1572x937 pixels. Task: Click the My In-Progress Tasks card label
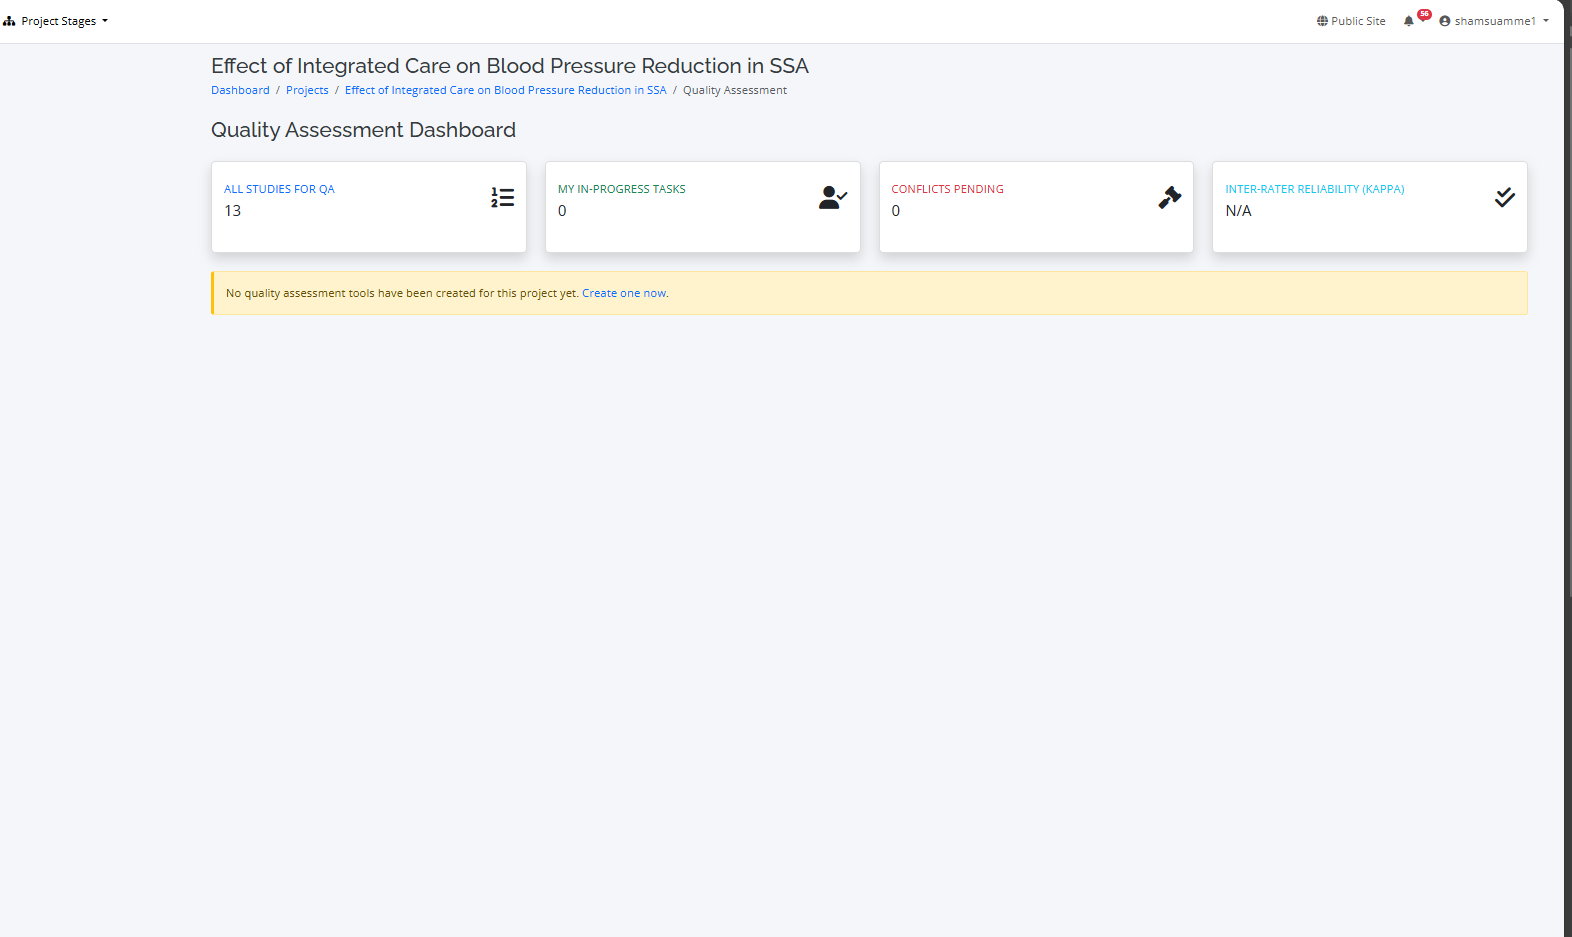point(621,189)
